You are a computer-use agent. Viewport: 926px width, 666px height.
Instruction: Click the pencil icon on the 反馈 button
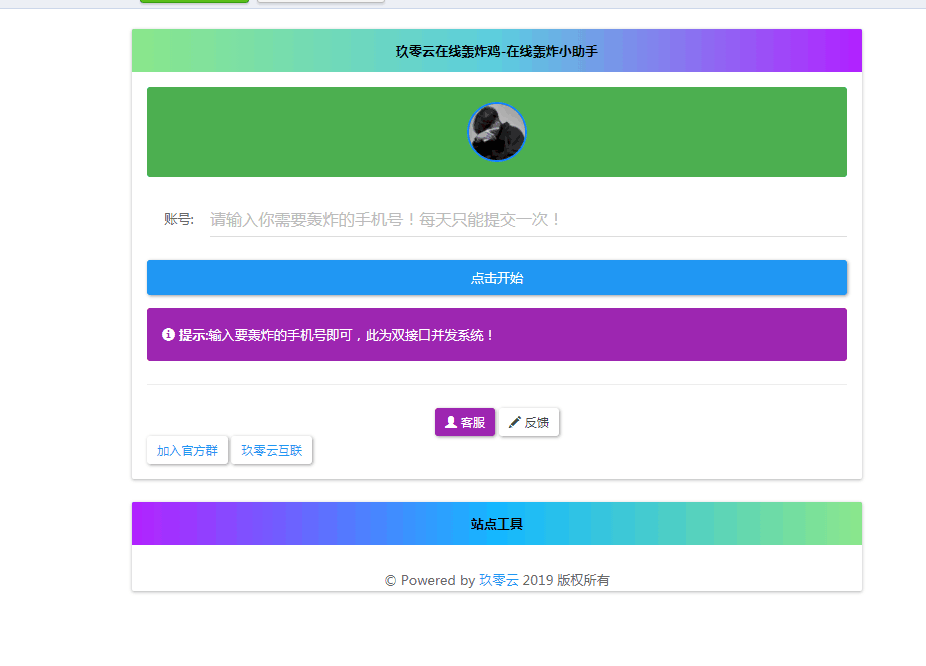point(513,421)
